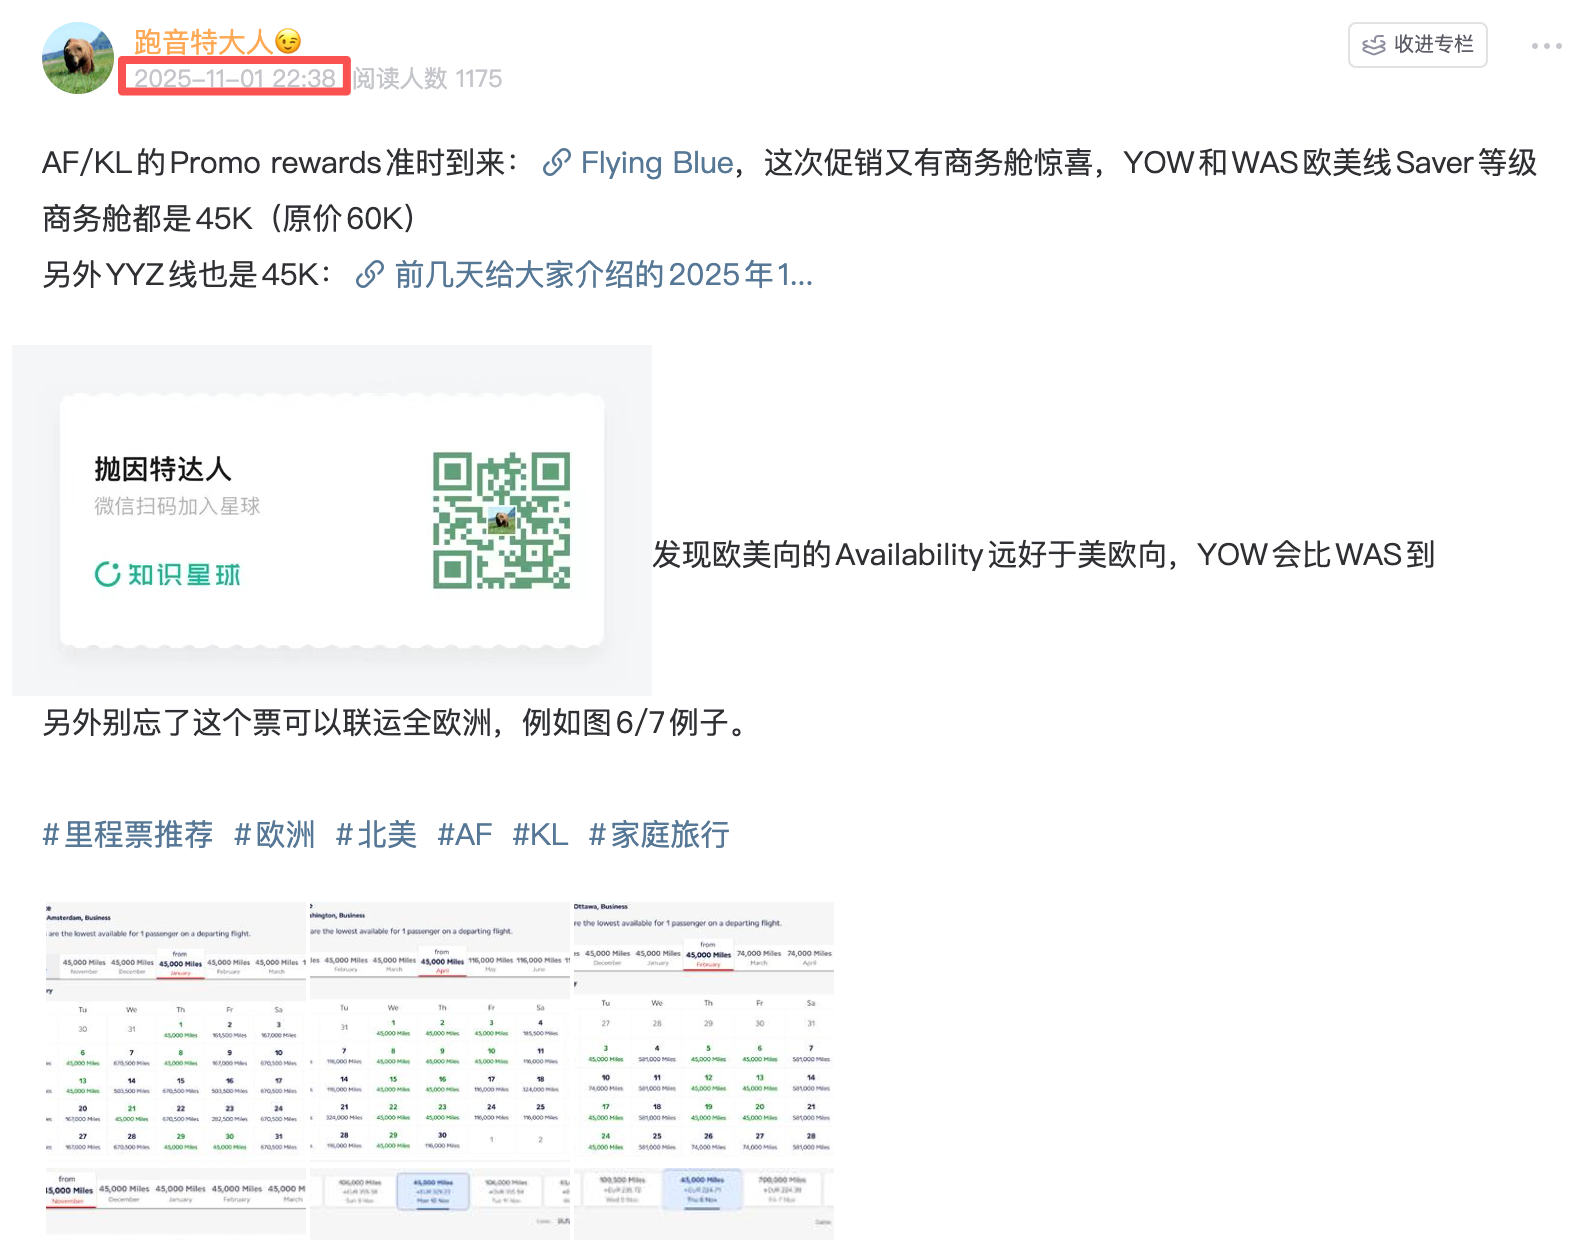The image size is (1580, 1240).
Task: Click the 收进专栏 button
Action: [x=1417, y=45]
